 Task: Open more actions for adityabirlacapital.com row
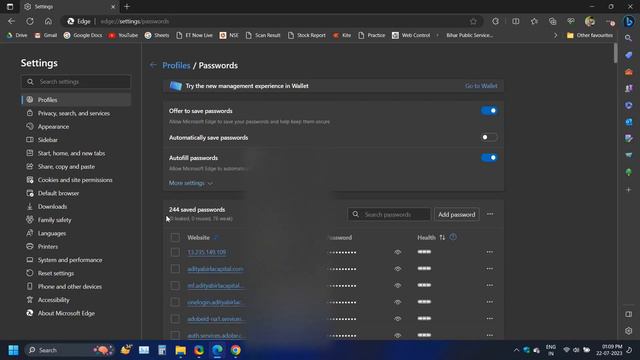click(x=489, y=269)
